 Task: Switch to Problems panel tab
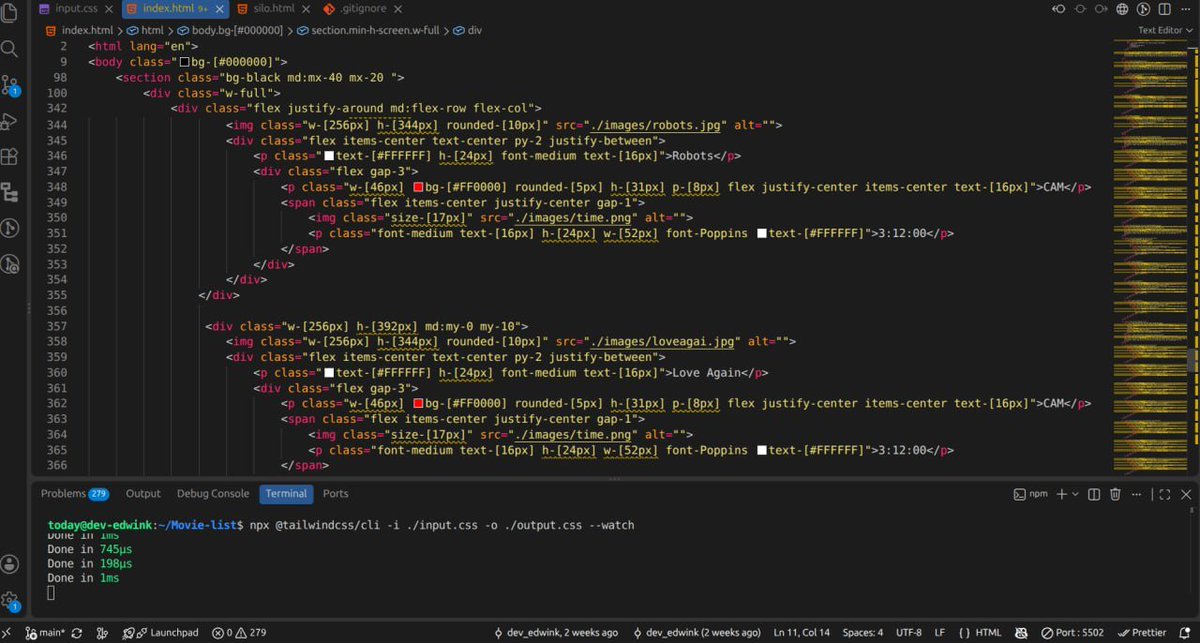pyautogui.click(x=74, y=494)
